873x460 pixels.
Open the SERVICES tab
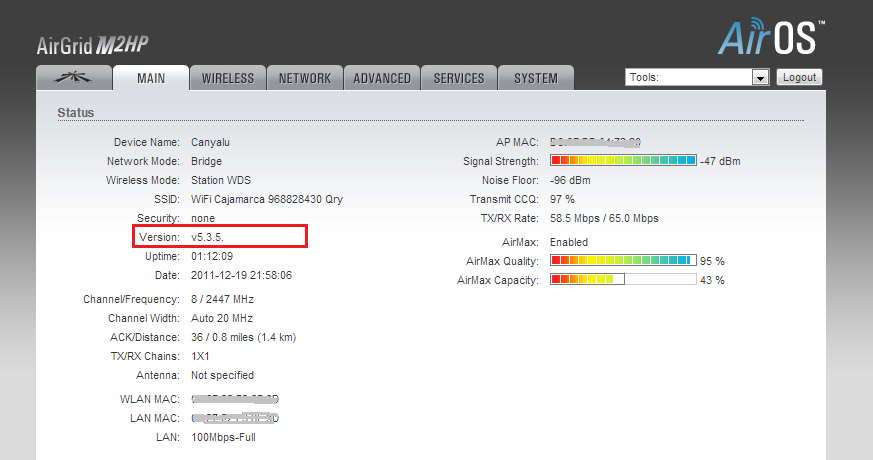(459, 78)
